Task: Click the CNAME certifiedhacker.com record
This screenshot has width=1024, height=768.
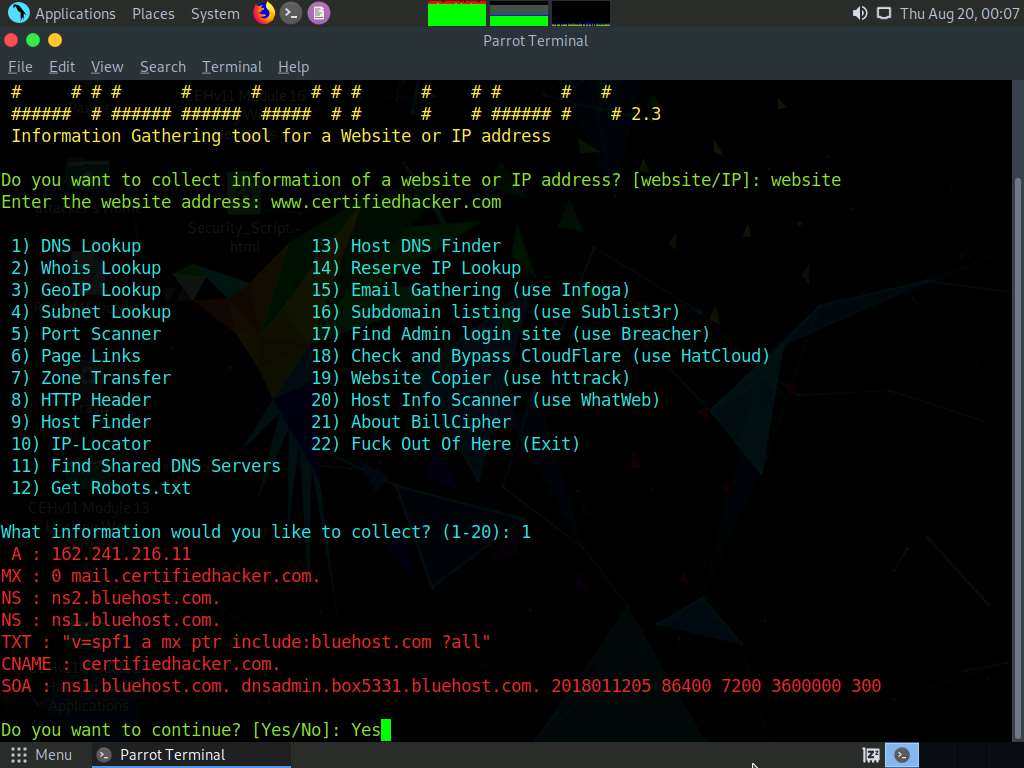Action: click(x=141, y=664)
